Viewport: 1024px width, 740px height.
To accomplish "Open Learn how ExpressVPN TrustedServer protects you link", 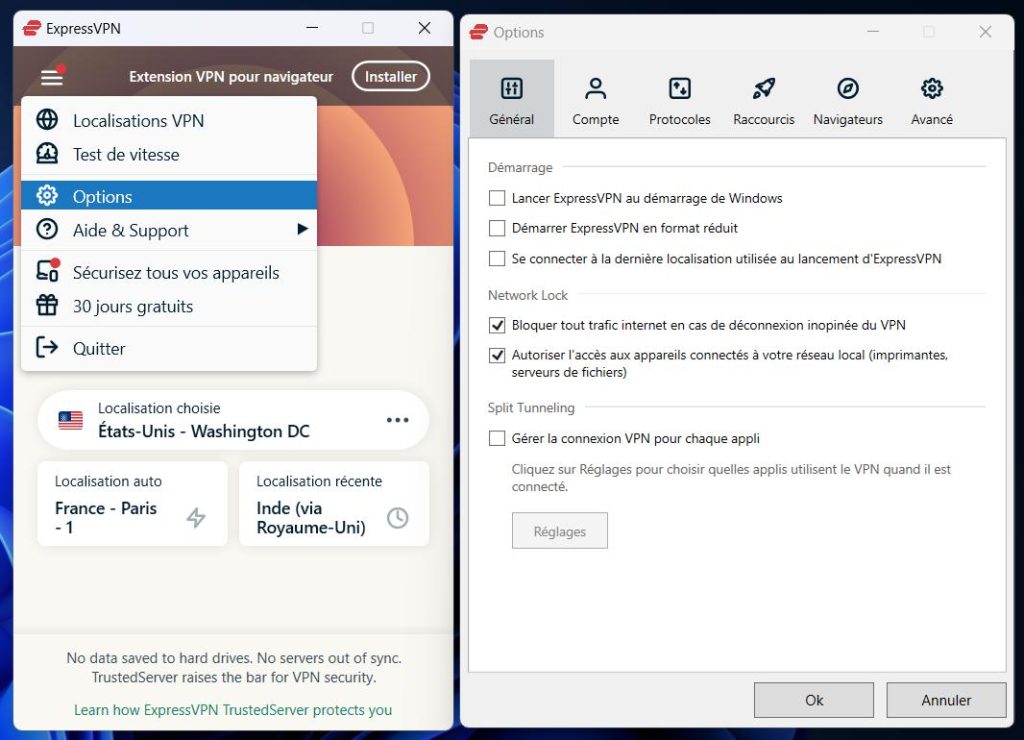I will point(233,710).
